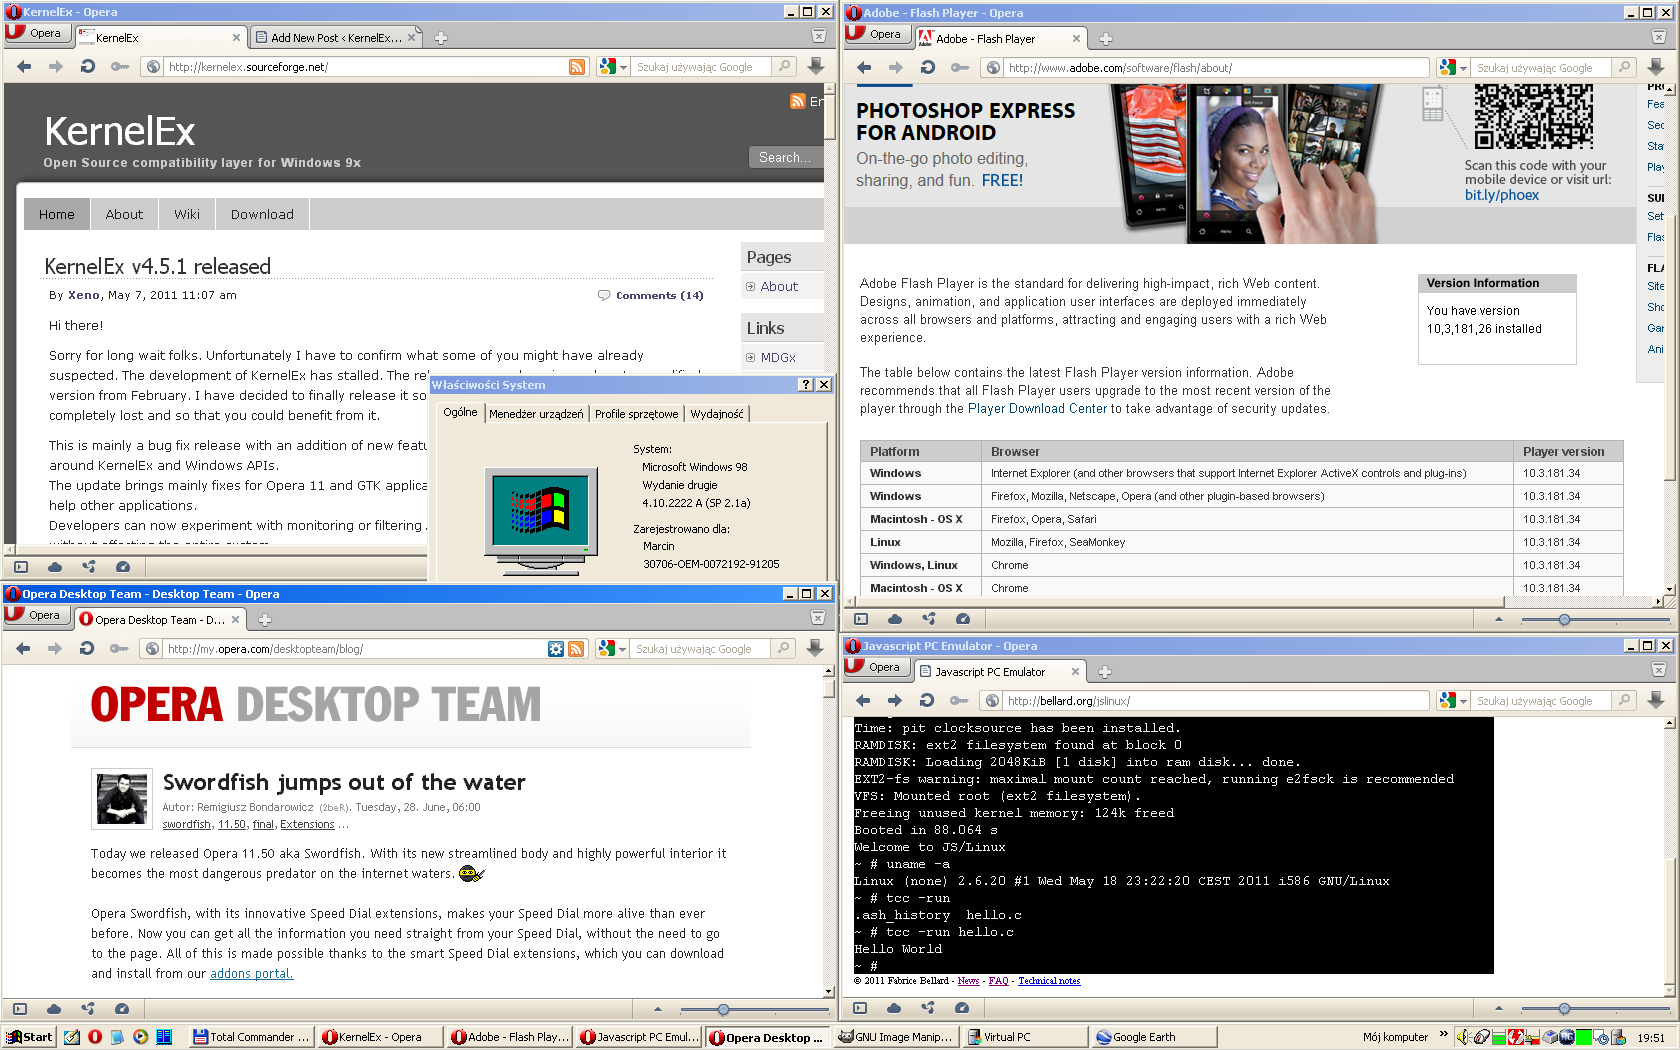The height and width of the screenshot is (1050, 1680).
Task: Follow the addons portal link
Action: pos(251,974)
